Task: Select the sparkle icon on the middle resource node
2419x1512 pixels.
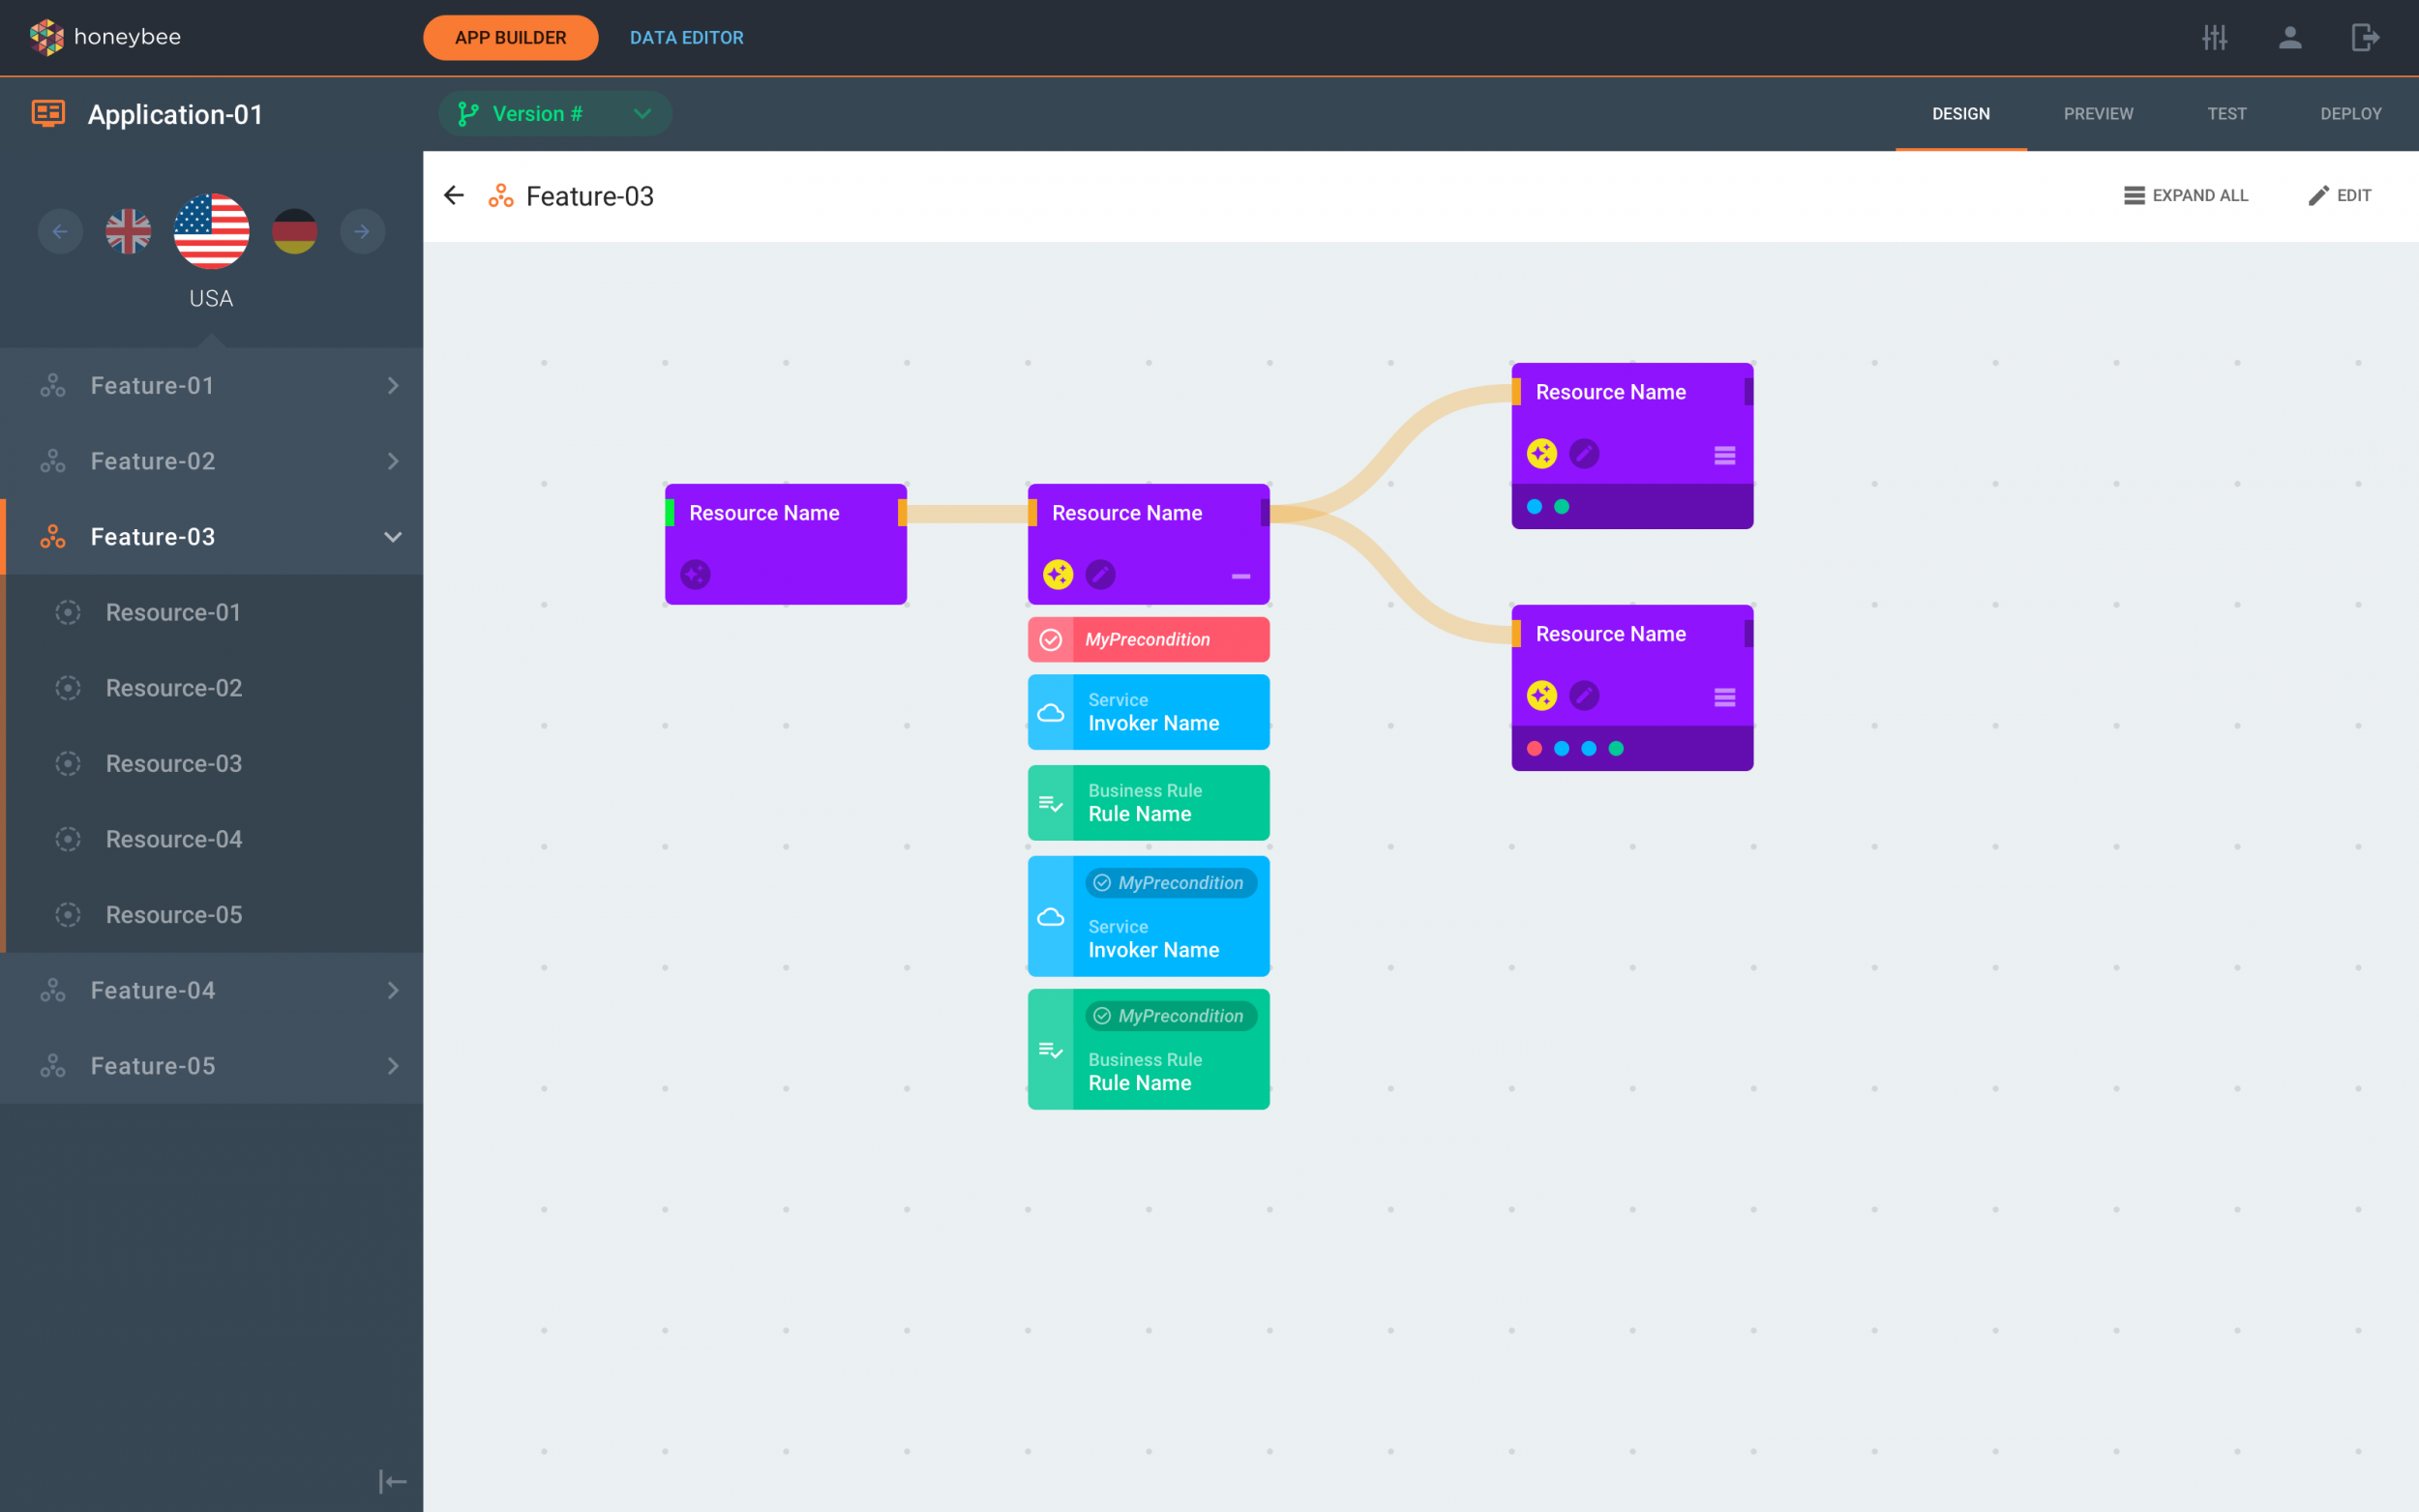Action: 1057,575
